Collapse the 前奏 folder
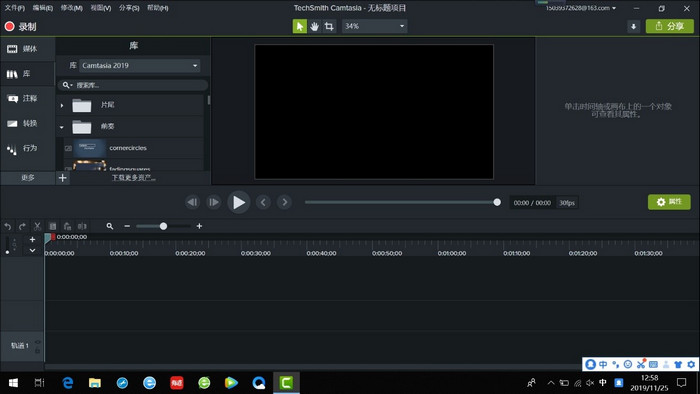 coord(62,127)
